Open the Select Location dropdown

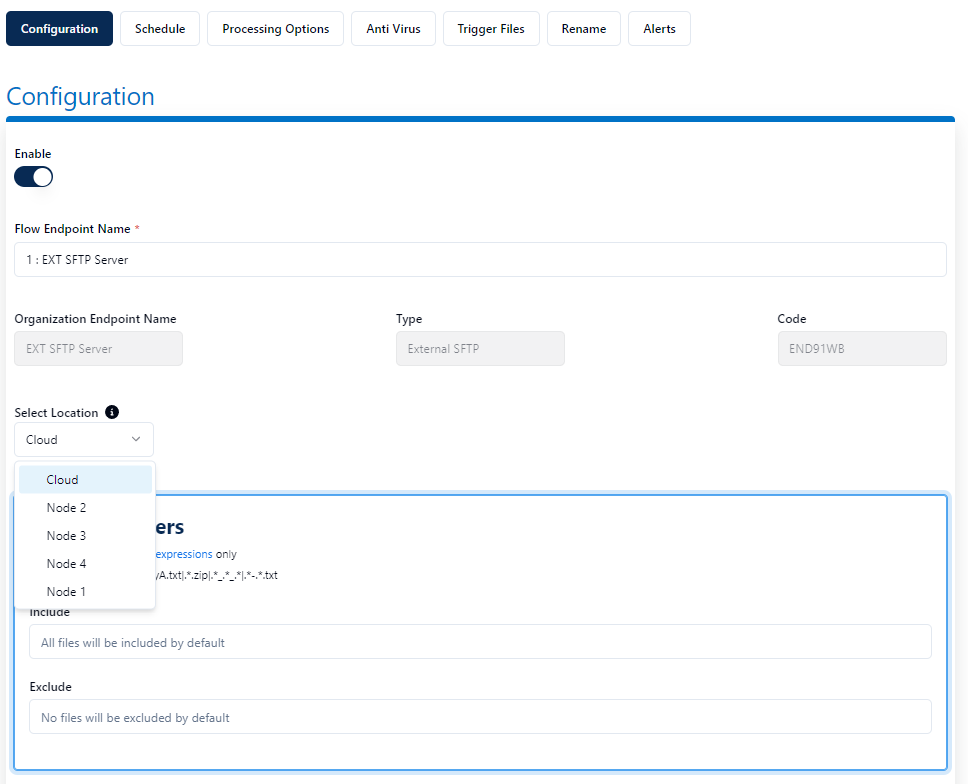coord(84,440)
